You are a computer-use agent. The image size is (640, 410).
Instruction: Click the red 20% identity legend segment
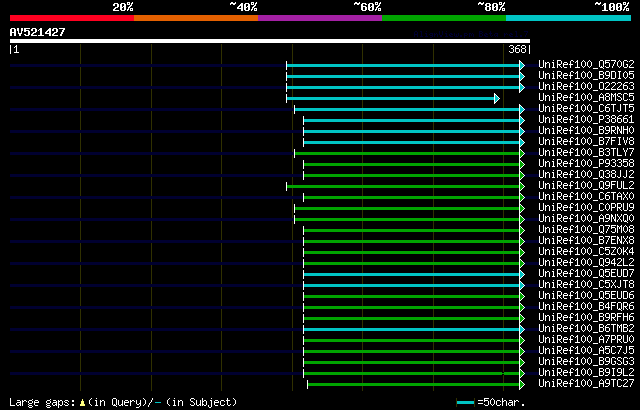tap(72, 18)
